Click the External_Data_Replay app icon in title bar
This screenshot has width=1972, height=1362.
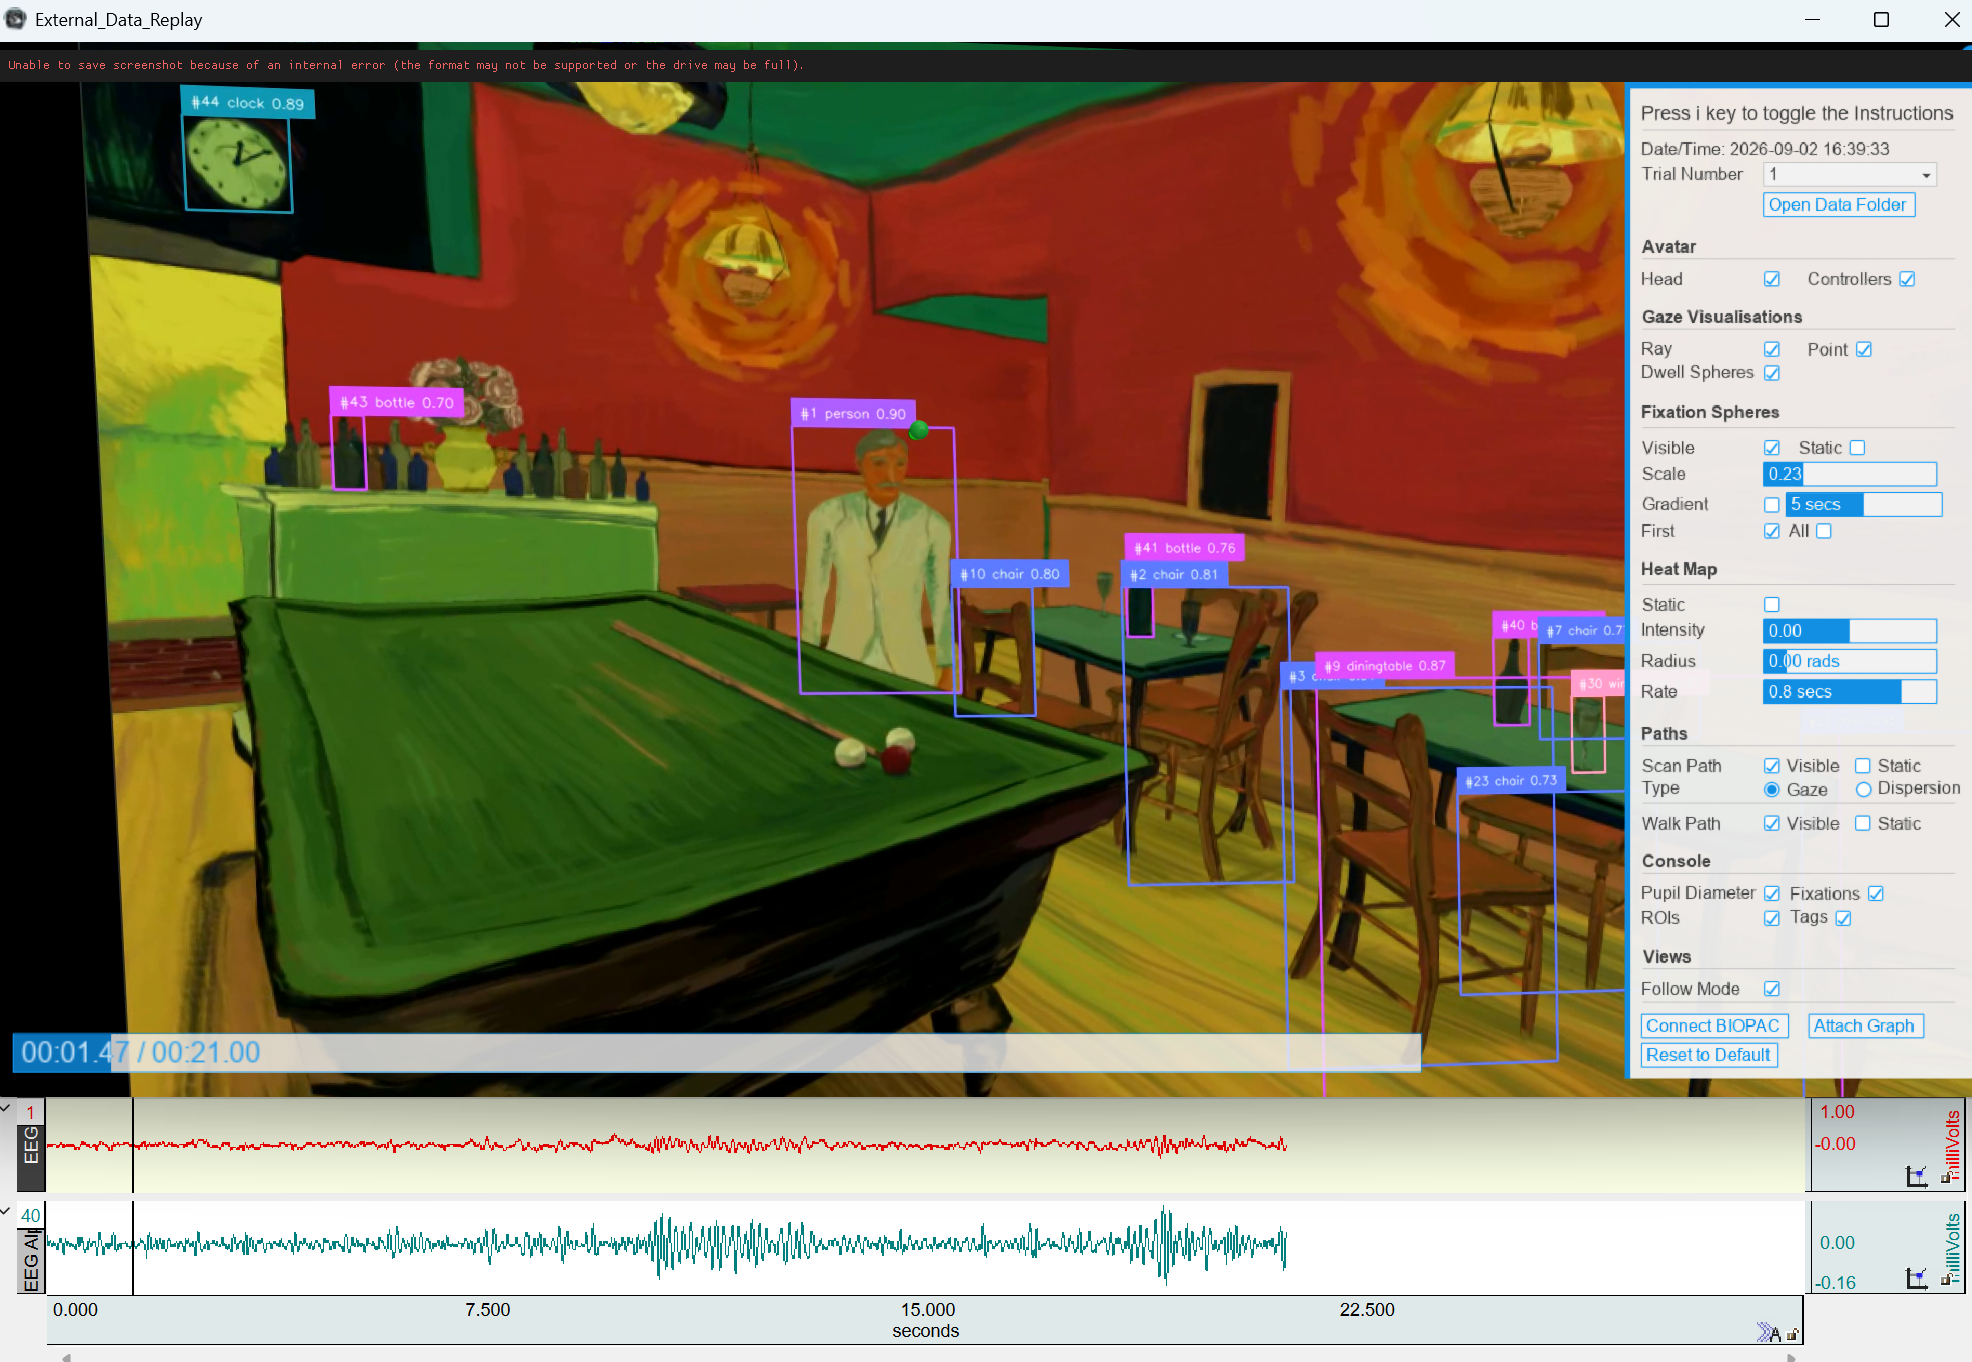click(x=15, y=19)
